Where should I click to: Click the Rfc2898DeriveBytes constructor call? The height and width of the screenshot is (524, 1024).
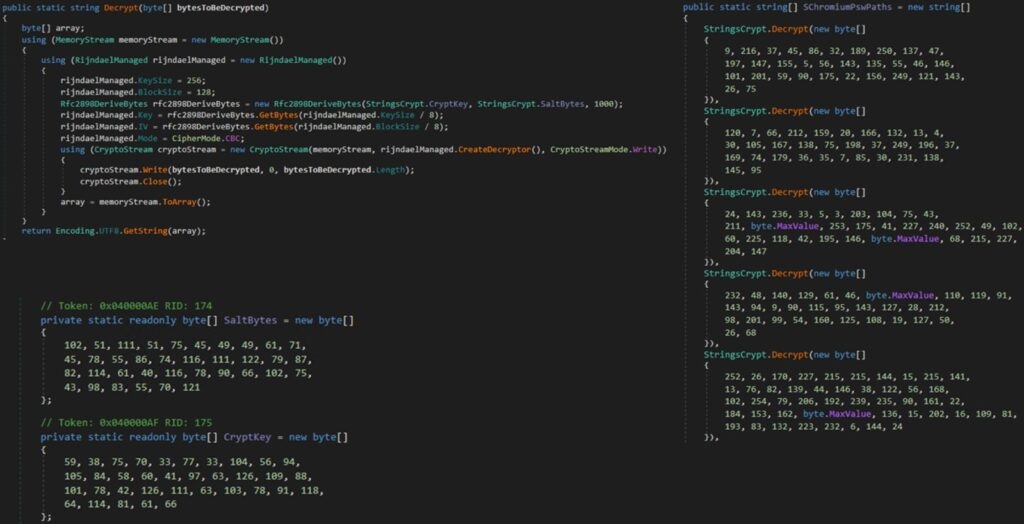[x=315, y=105]
